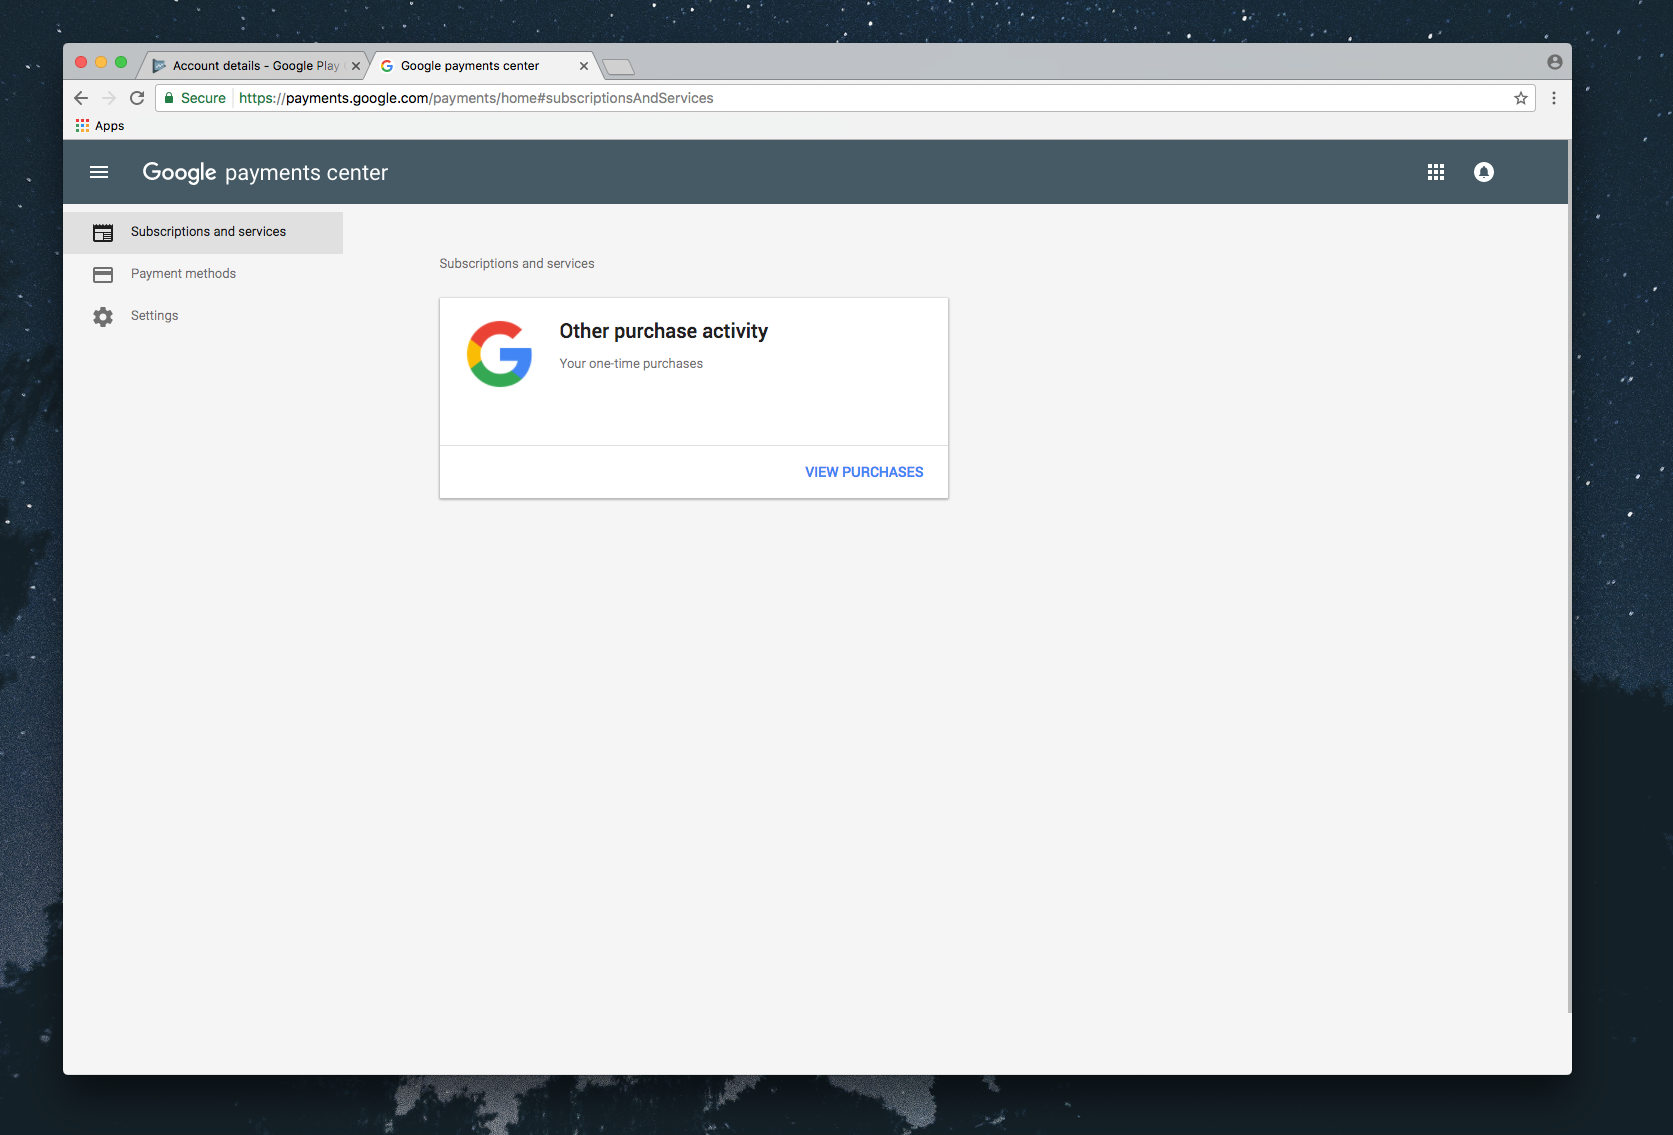1673x1135 pixels.
Task: Click 'Your one-time purchases' description text
Action: point(631,364)
